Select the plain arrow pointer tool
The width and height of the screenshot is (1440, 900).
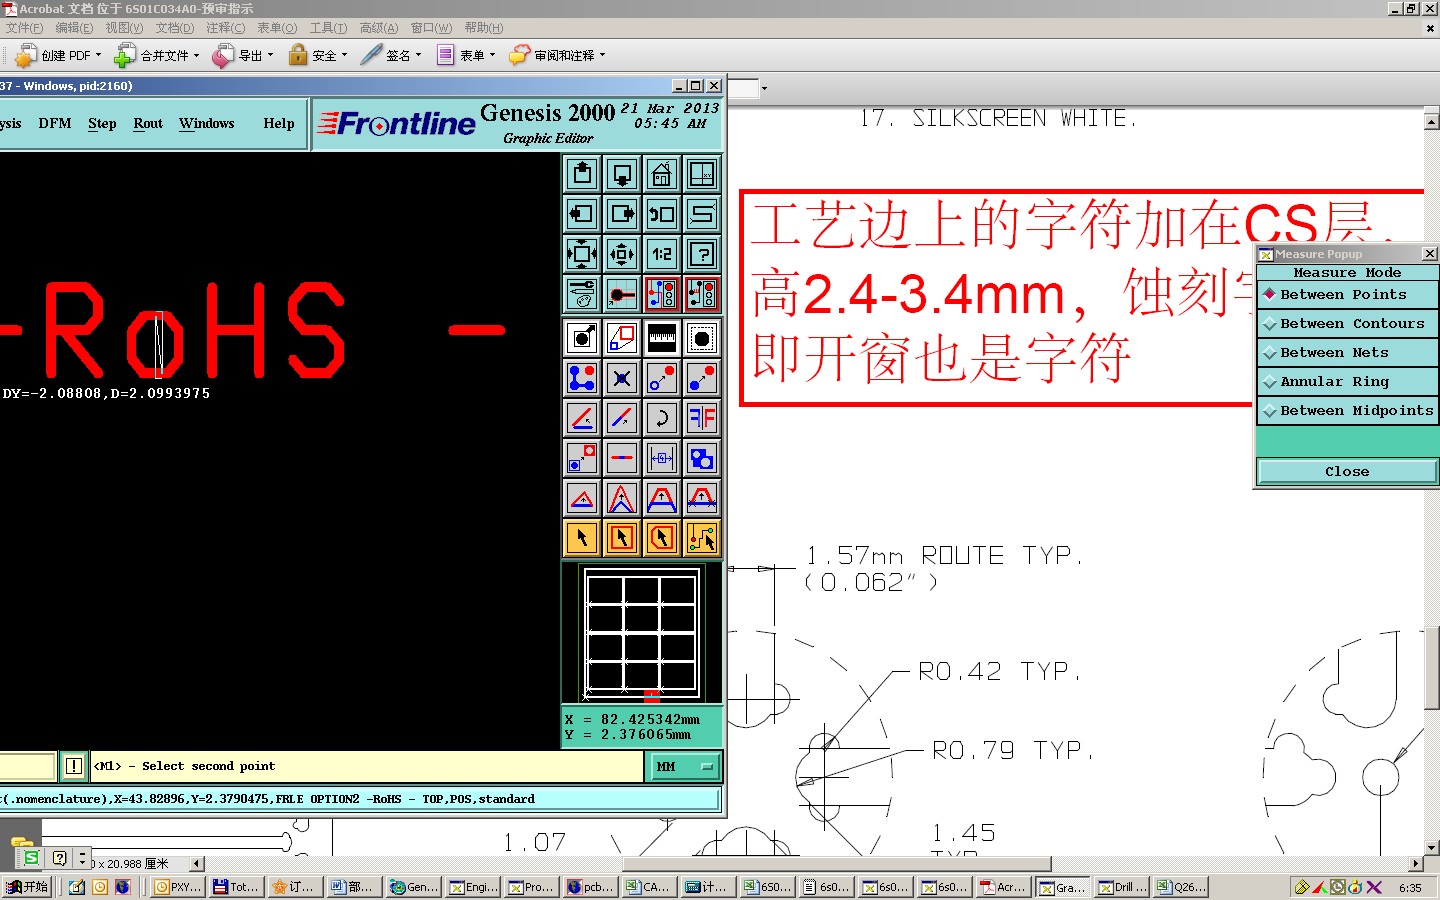[582, 538]
